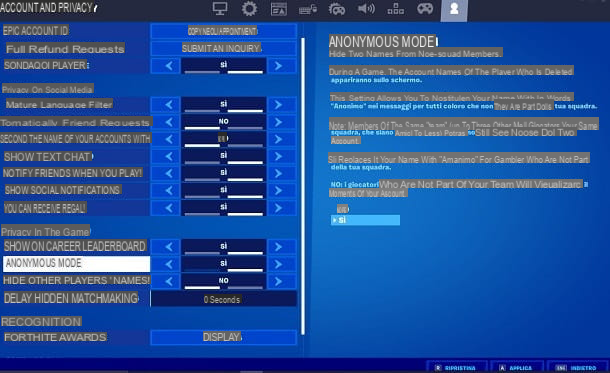Select the Anonymous Mode setting row

pos(76,264)
